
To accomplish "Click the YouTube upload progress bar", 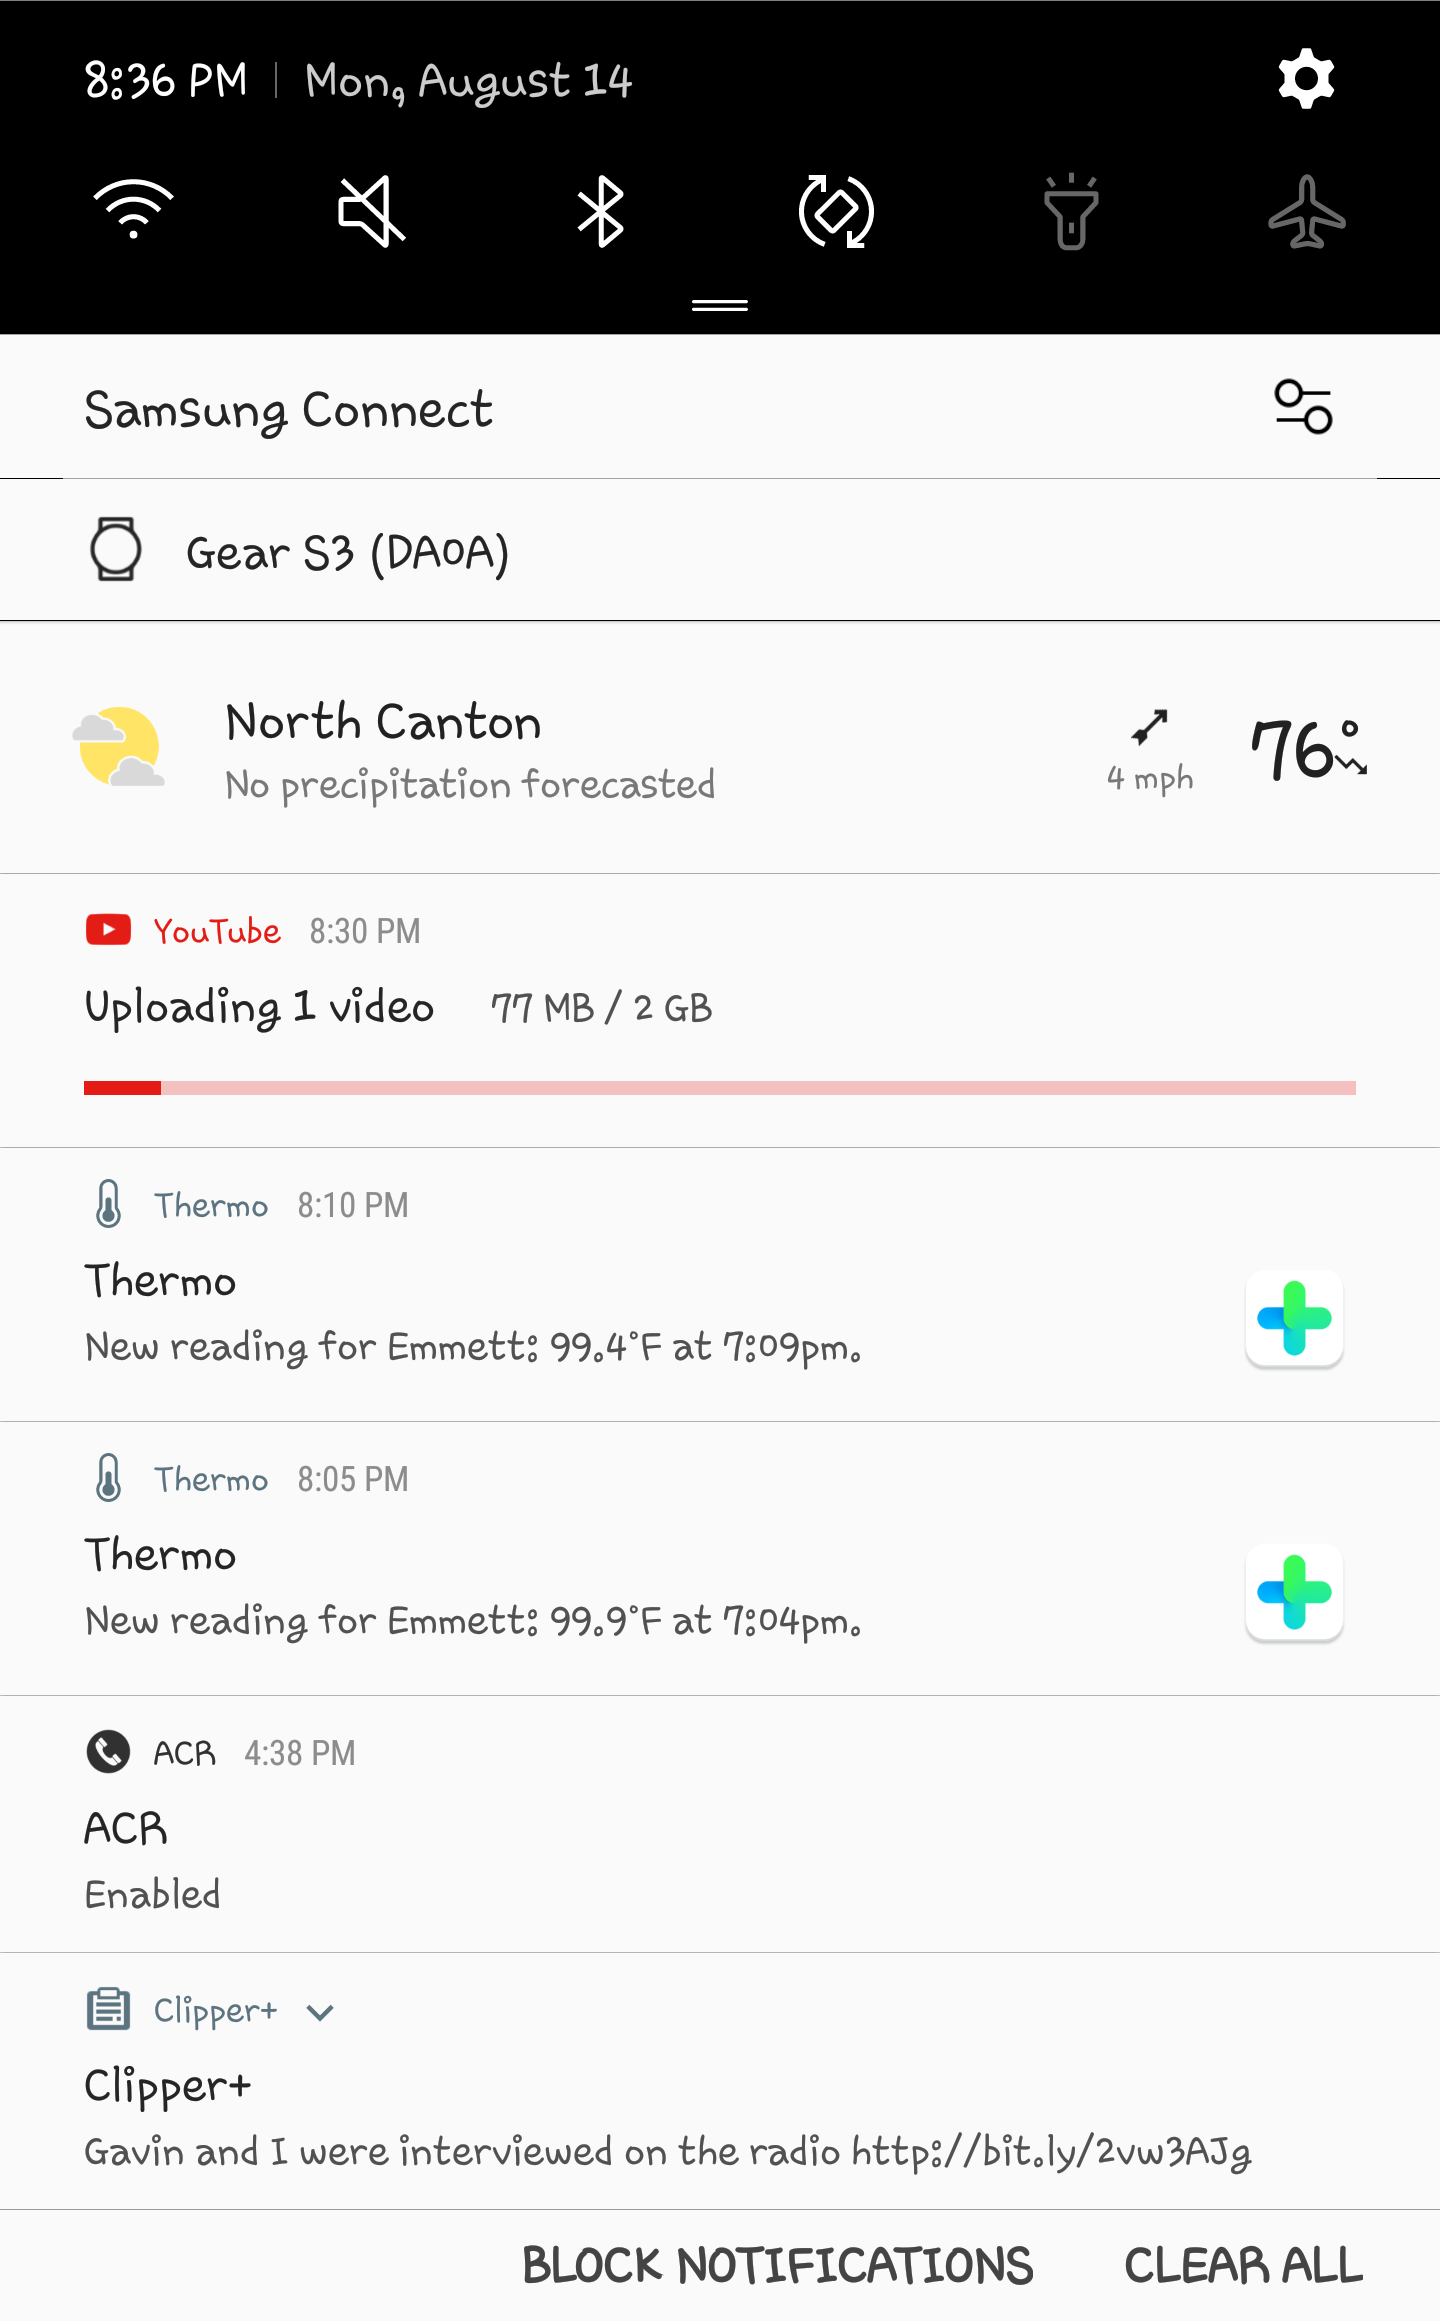I will click(x=720, y=1088).
